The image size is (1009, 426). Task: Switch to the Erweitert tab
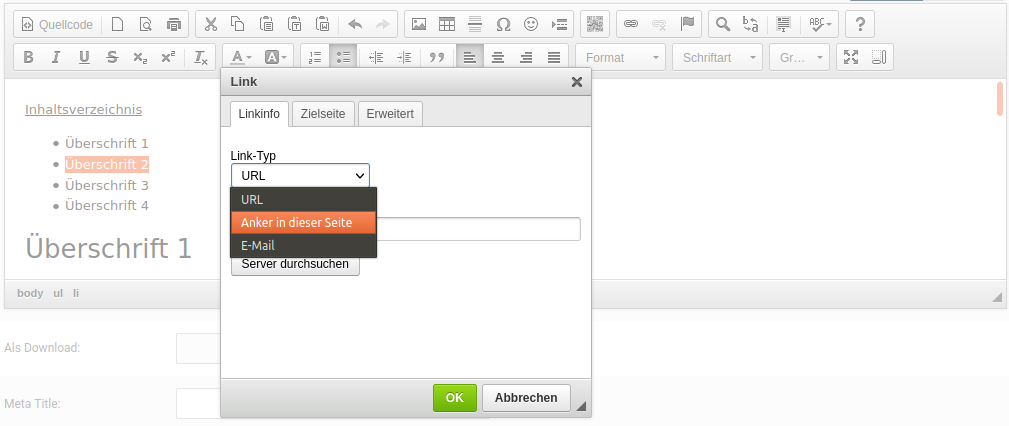click(391, 114)
